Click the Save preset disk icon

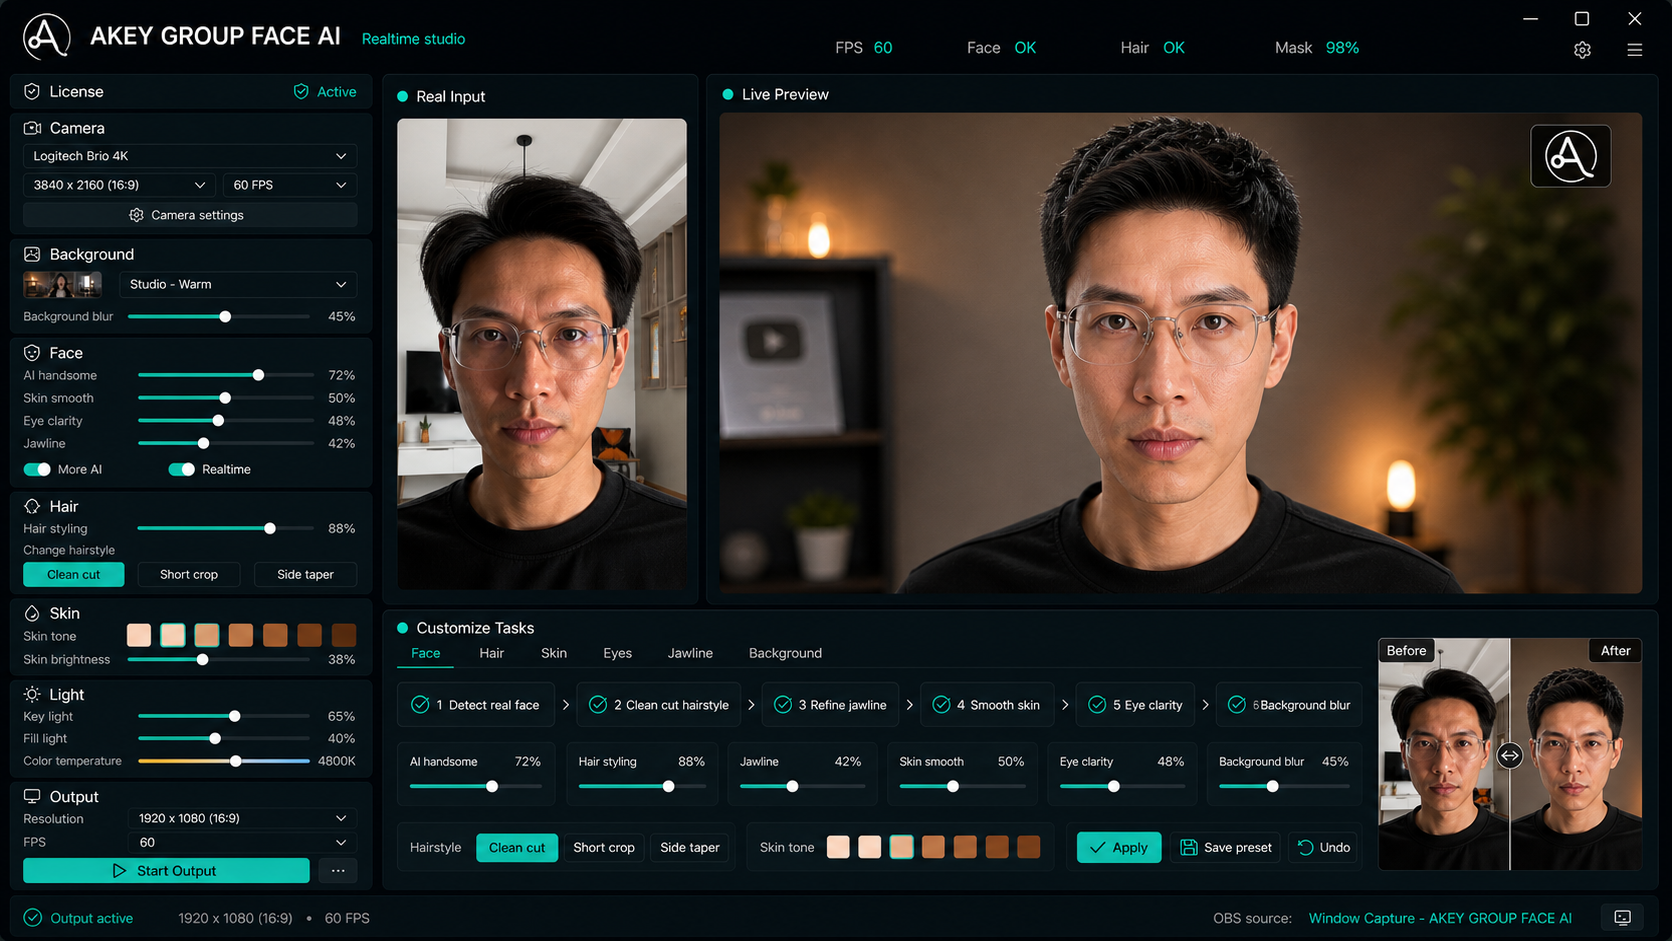(1189, 847)
